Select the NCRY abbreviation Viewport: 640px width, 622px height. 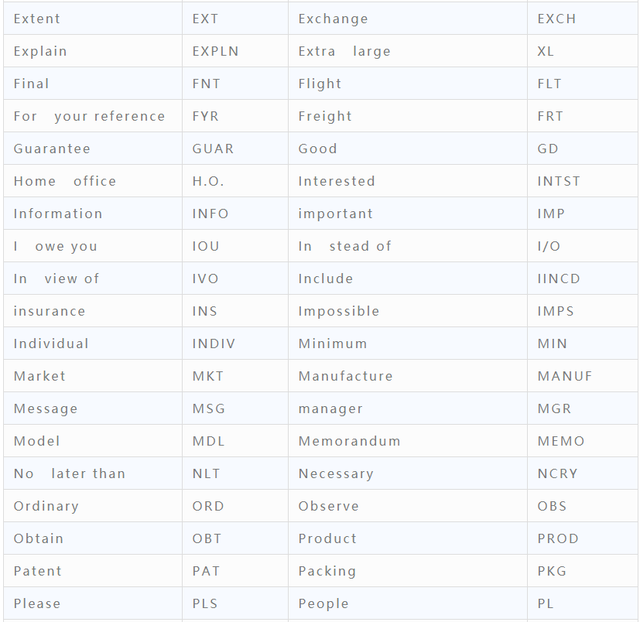[x=557, y=474]
